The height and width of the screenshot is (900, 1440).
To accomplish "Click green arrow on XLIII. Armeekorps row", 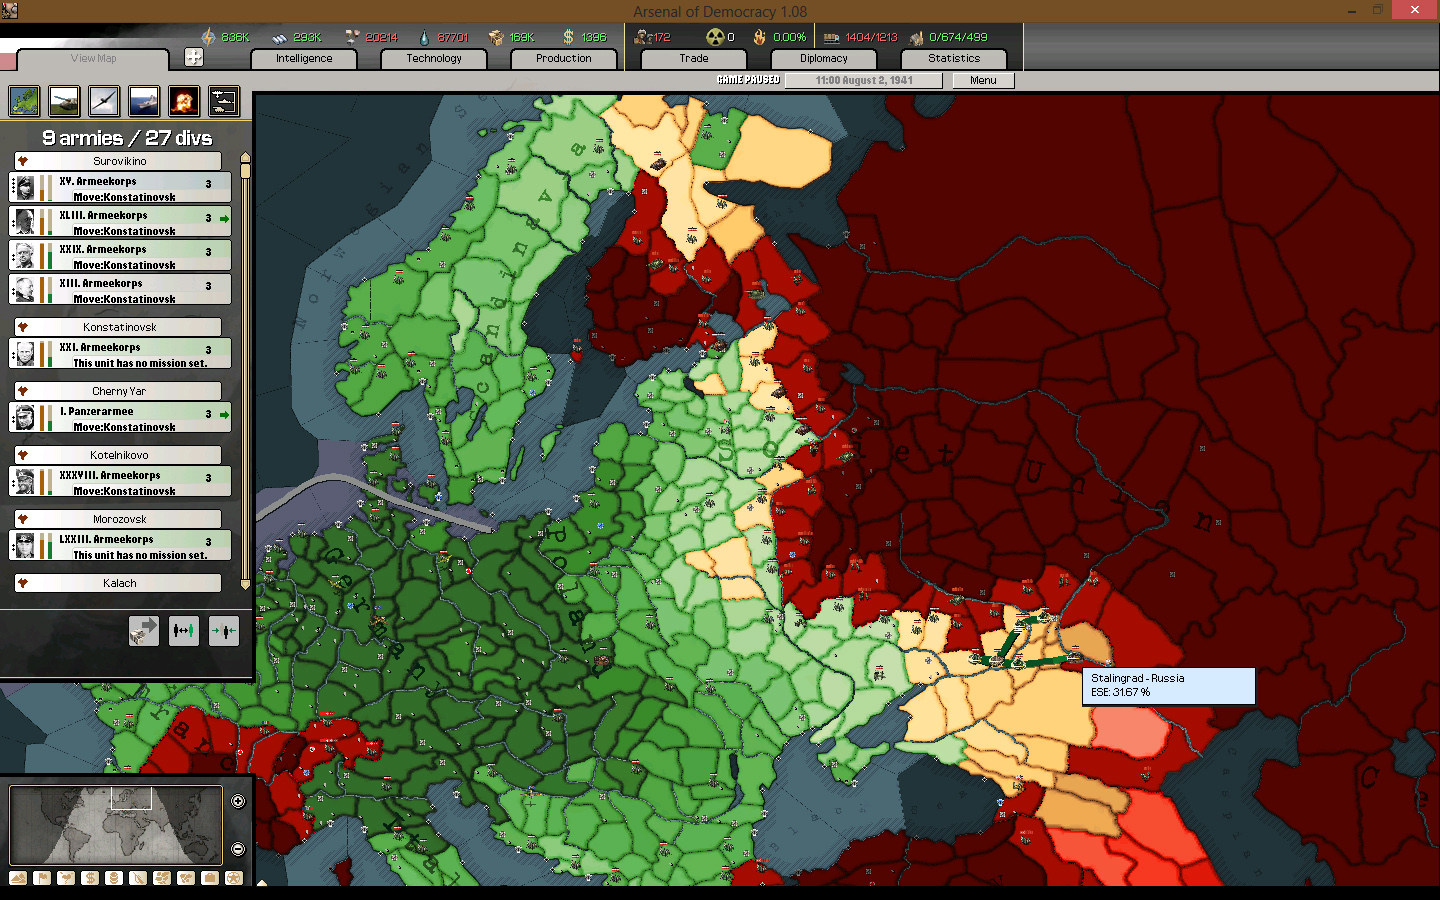I will 224,218.
